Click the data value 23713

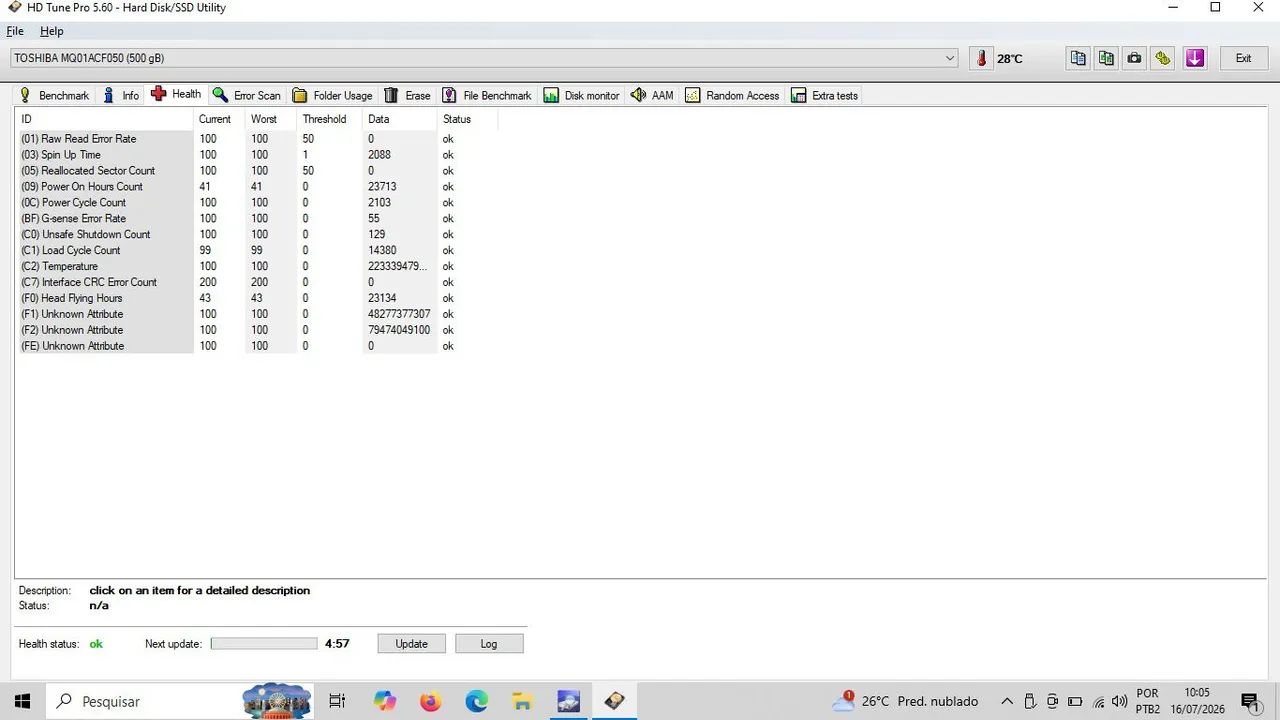[382, 187]
